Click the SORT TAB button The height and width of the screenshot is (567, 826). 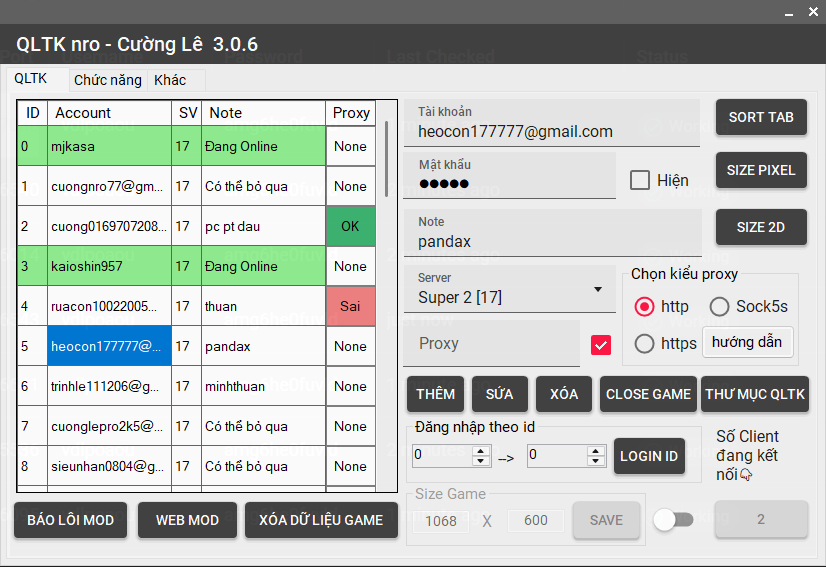(761, 117)
